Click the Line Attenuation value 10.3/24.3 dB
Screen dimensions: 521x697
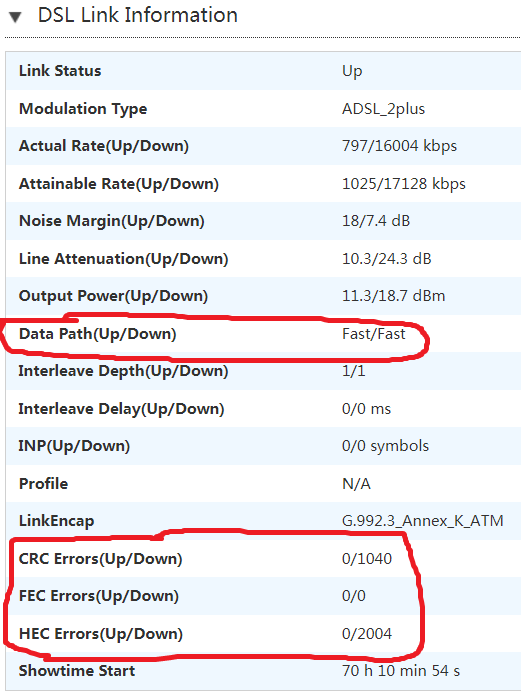[x=386, y=259]
